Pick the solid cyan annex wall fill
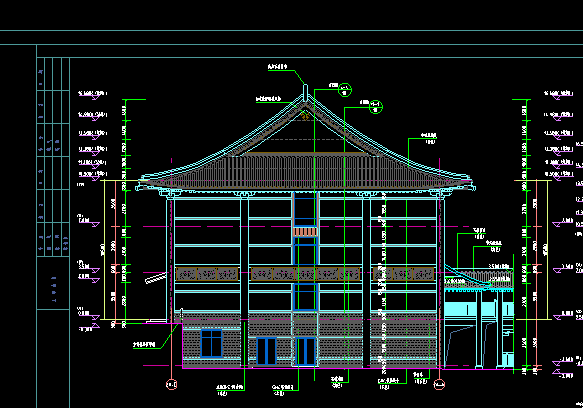 coord(460,309)
